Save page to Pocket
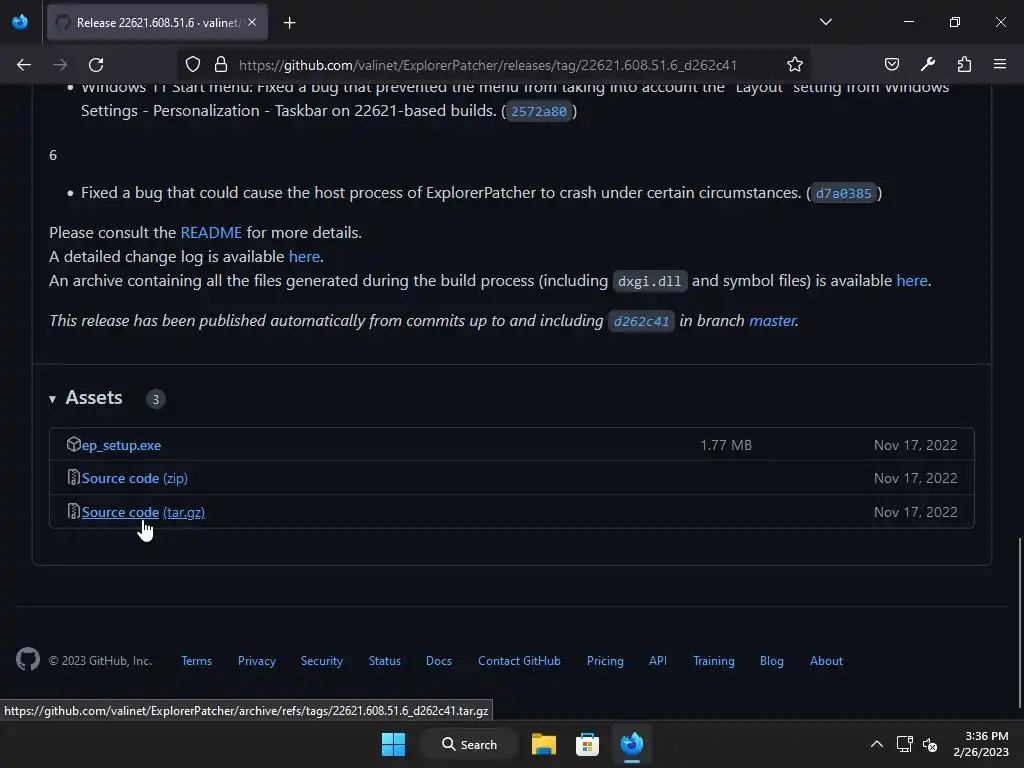Screen dimensions: 1024x768 (891, 64)
